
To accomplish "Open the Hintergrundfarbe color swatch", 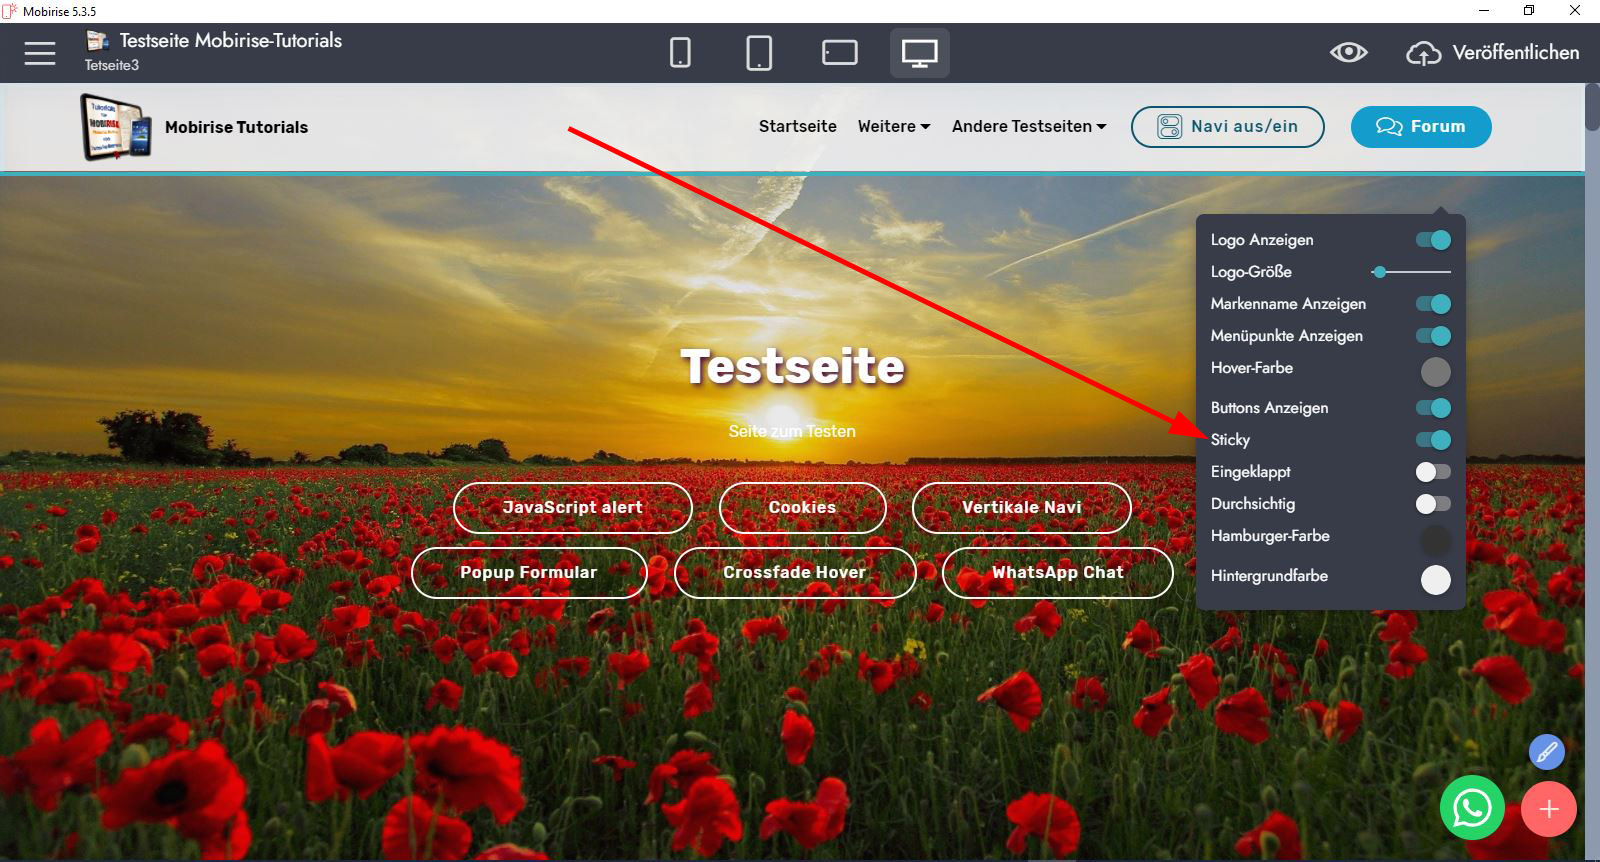I will point(1435,580).
